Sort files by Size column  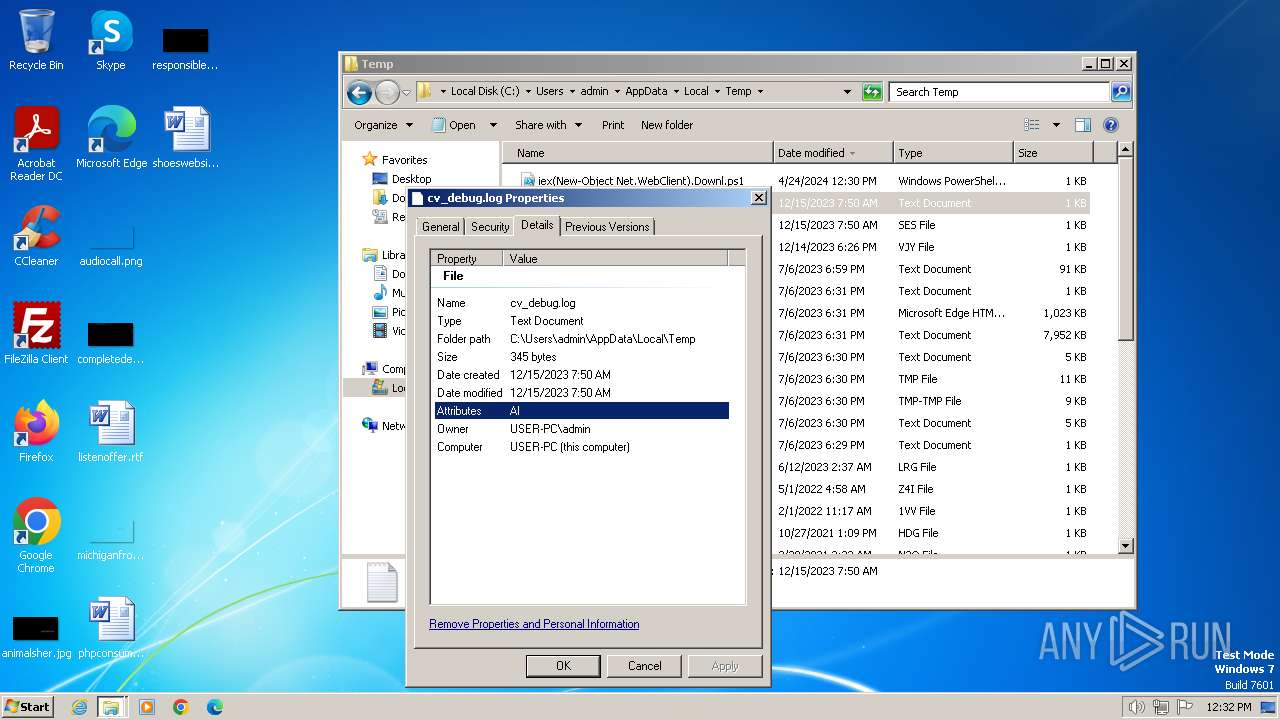coord(1052,153)
